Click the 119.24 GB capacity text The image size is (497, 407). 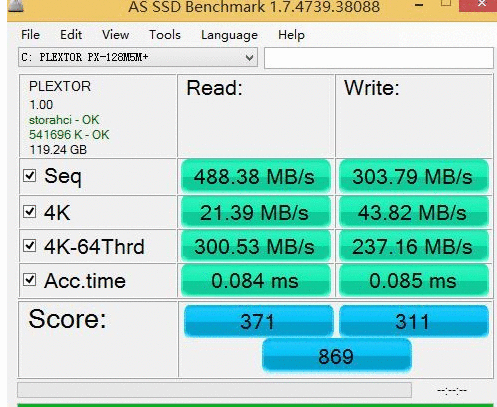pos(58,150)
